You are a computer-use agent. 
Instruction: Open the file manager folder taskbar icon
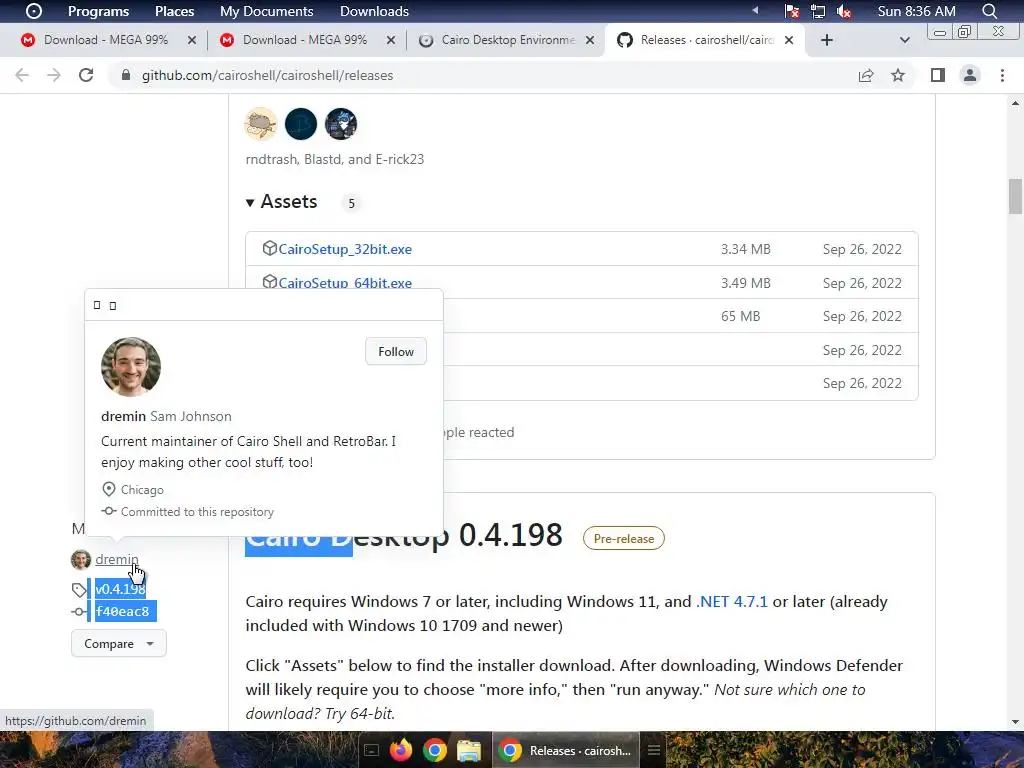468,751
